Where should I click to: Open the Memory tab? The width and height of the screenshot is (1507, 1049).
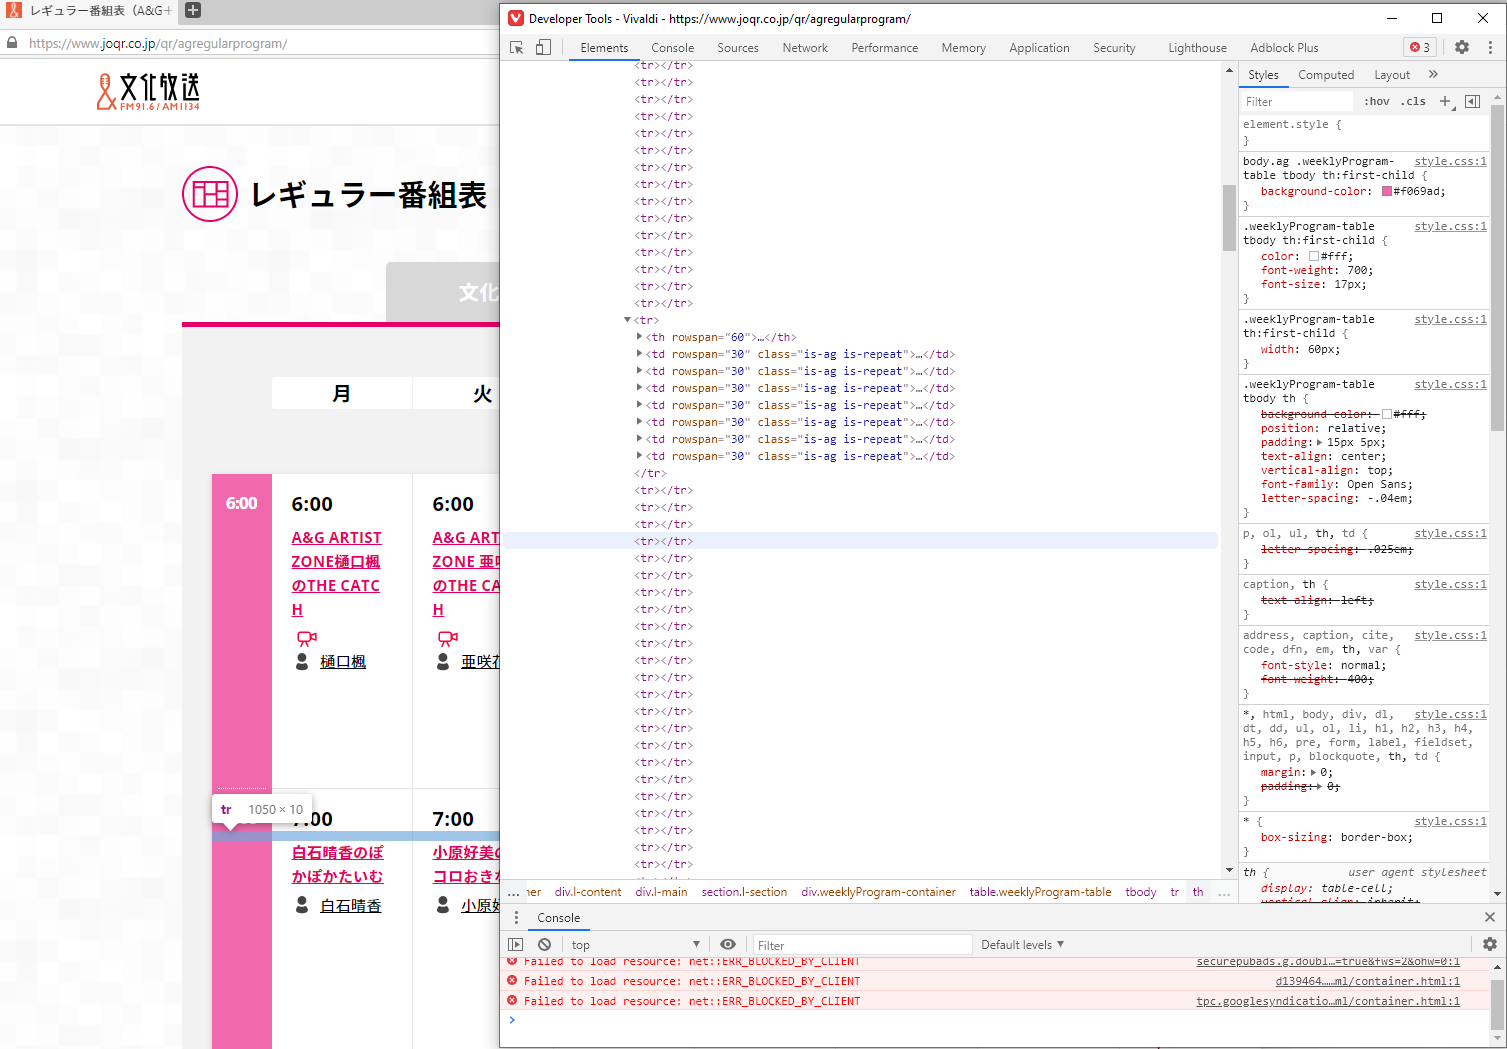coord(964,47)
